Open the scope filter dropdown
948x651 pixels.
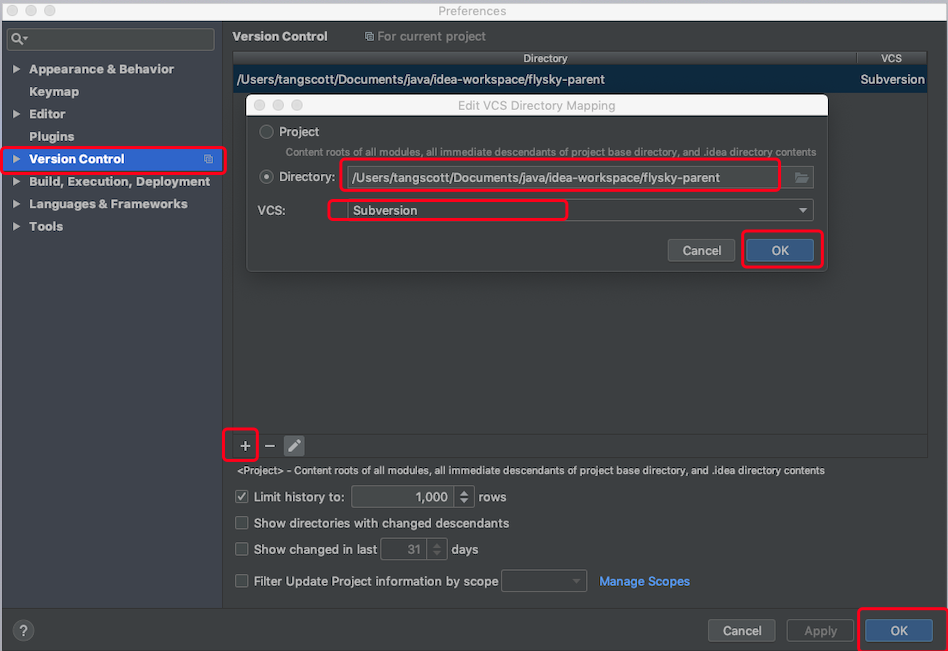544,581
